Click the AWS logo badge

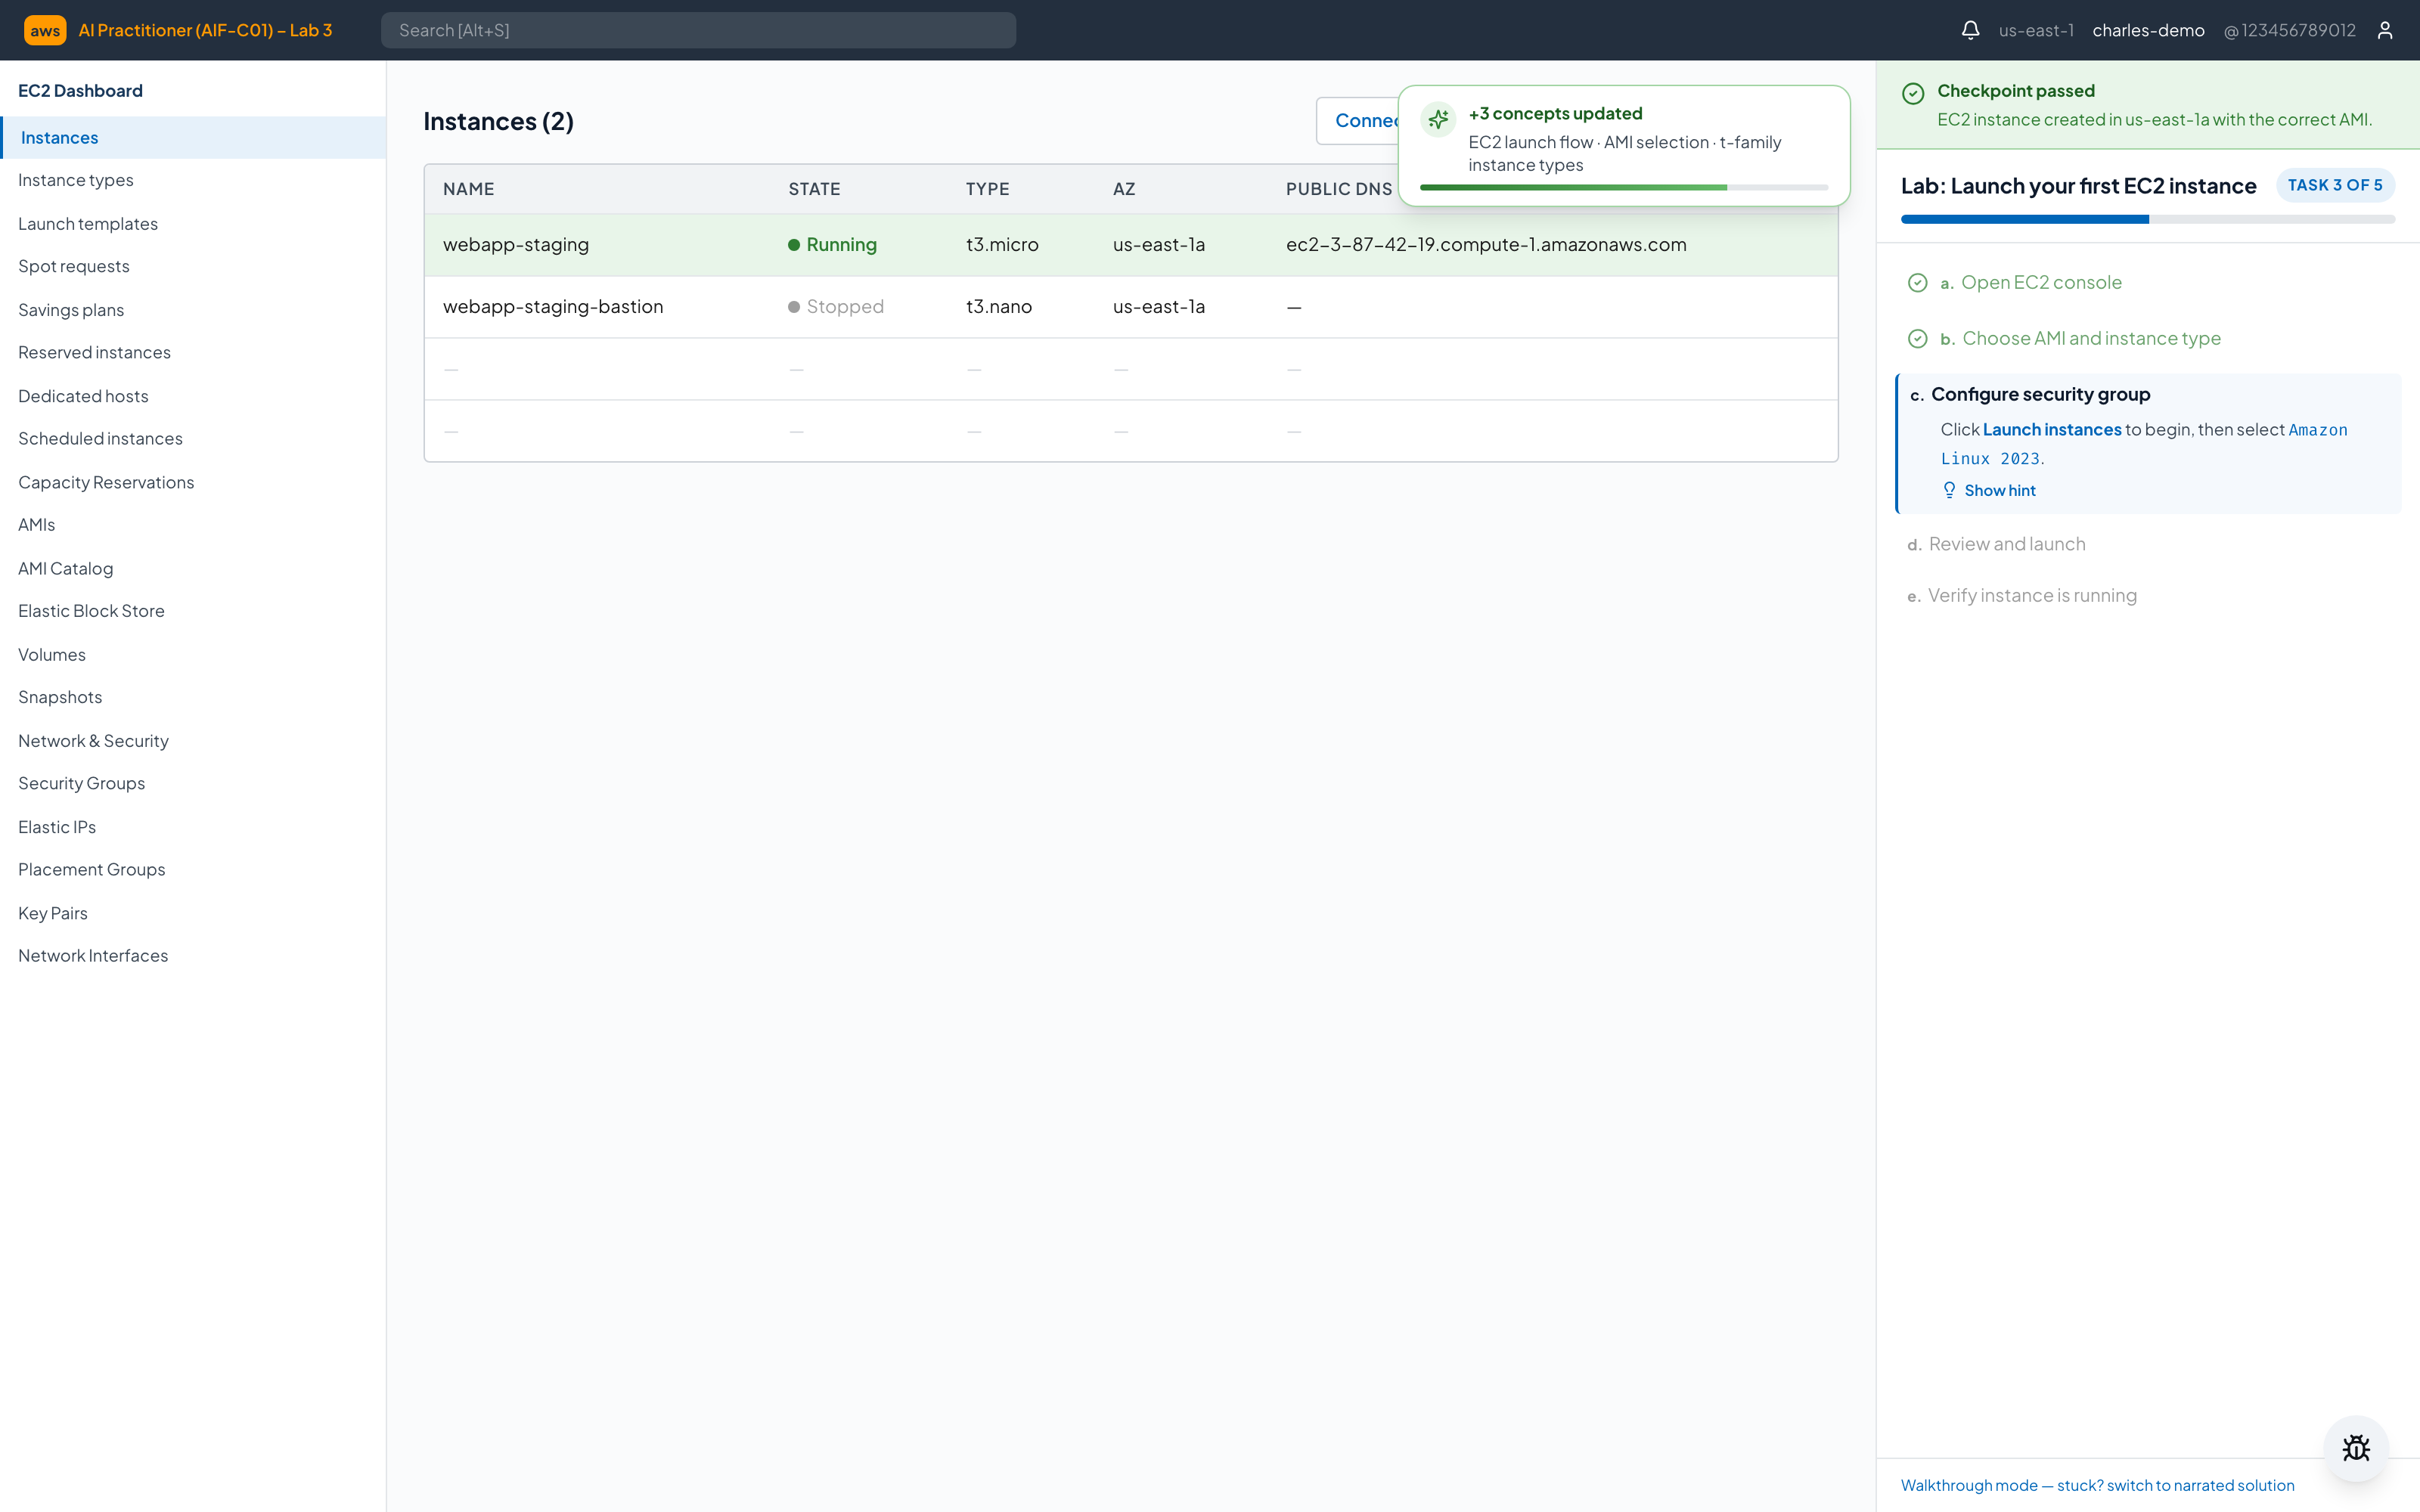coord(45,30)
